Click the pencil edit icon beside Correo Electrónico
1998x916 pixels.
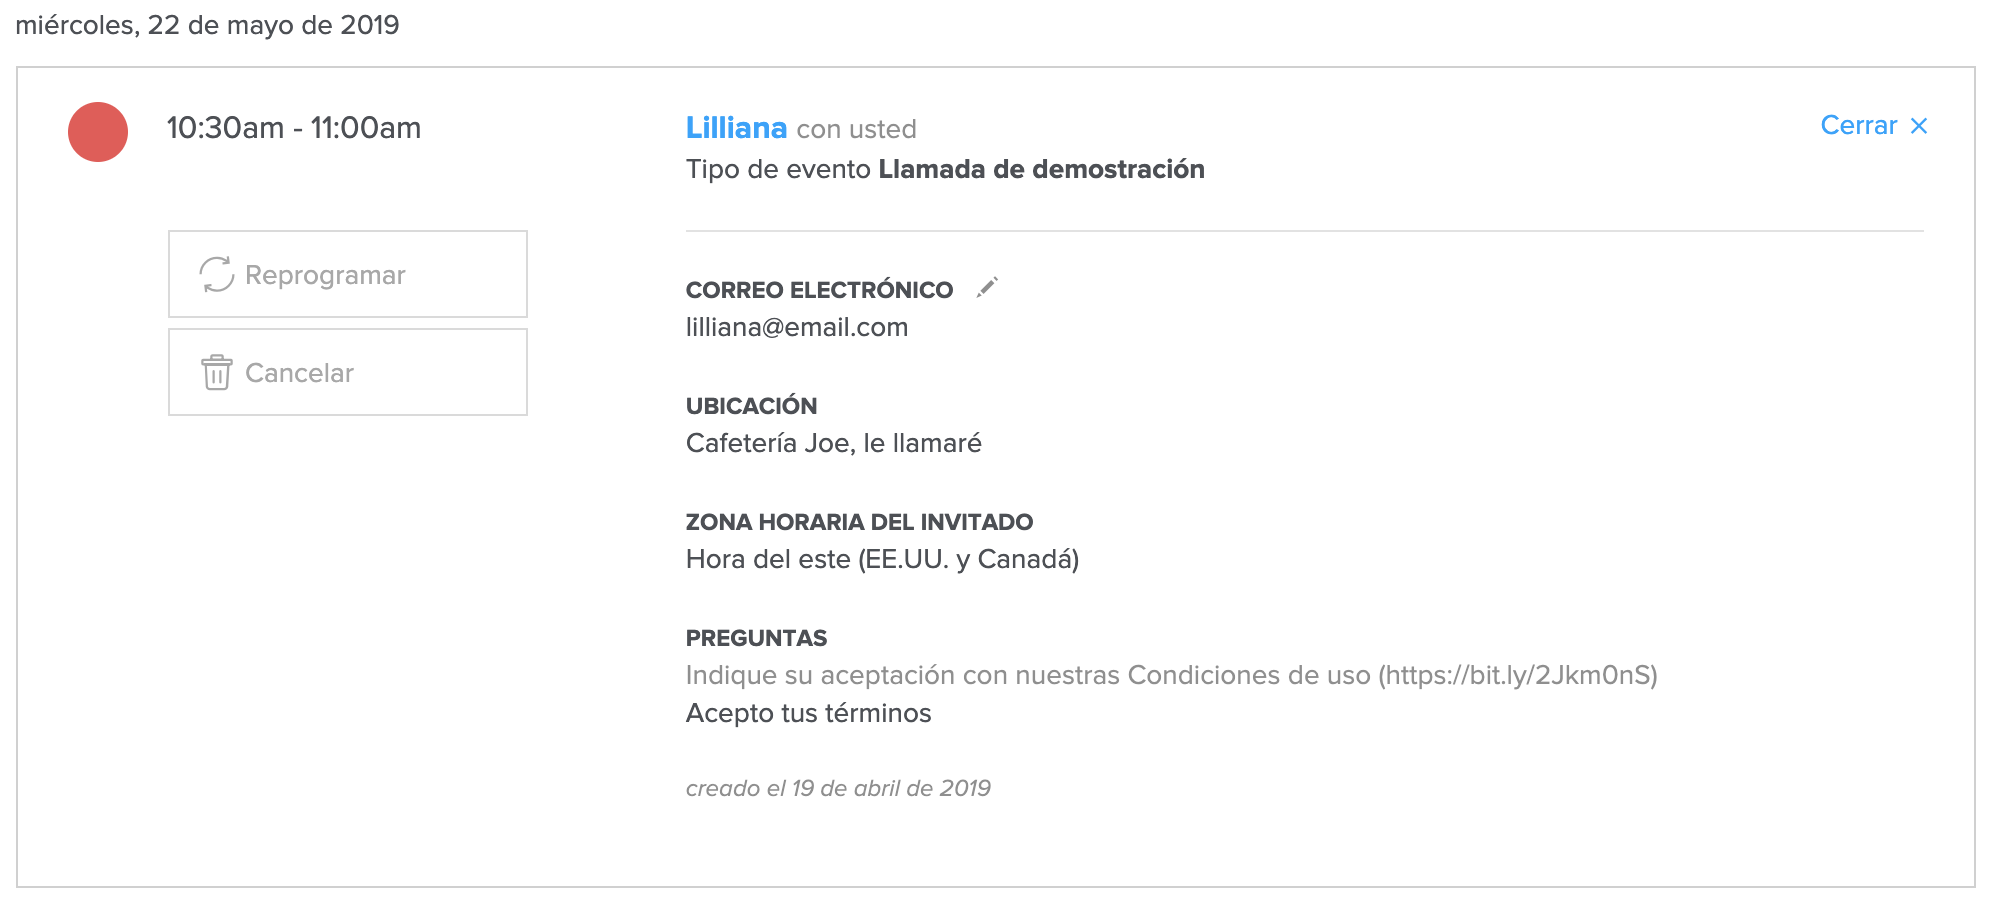pos(987,288)
